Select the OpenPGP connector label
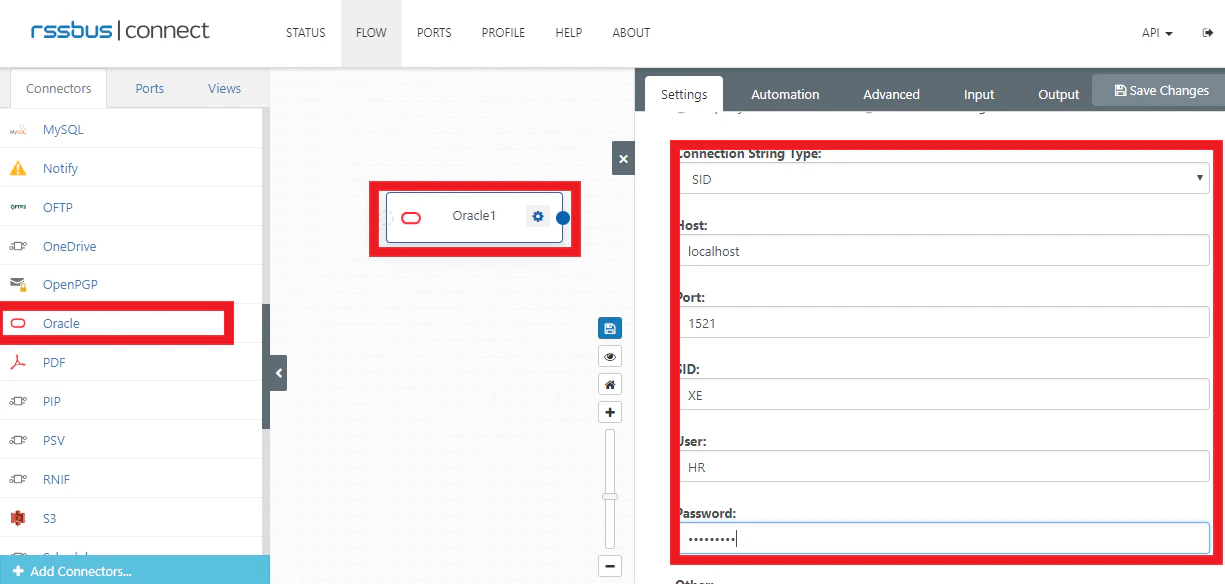Viewport: 1225px width, 584px height. coord(68,285)
